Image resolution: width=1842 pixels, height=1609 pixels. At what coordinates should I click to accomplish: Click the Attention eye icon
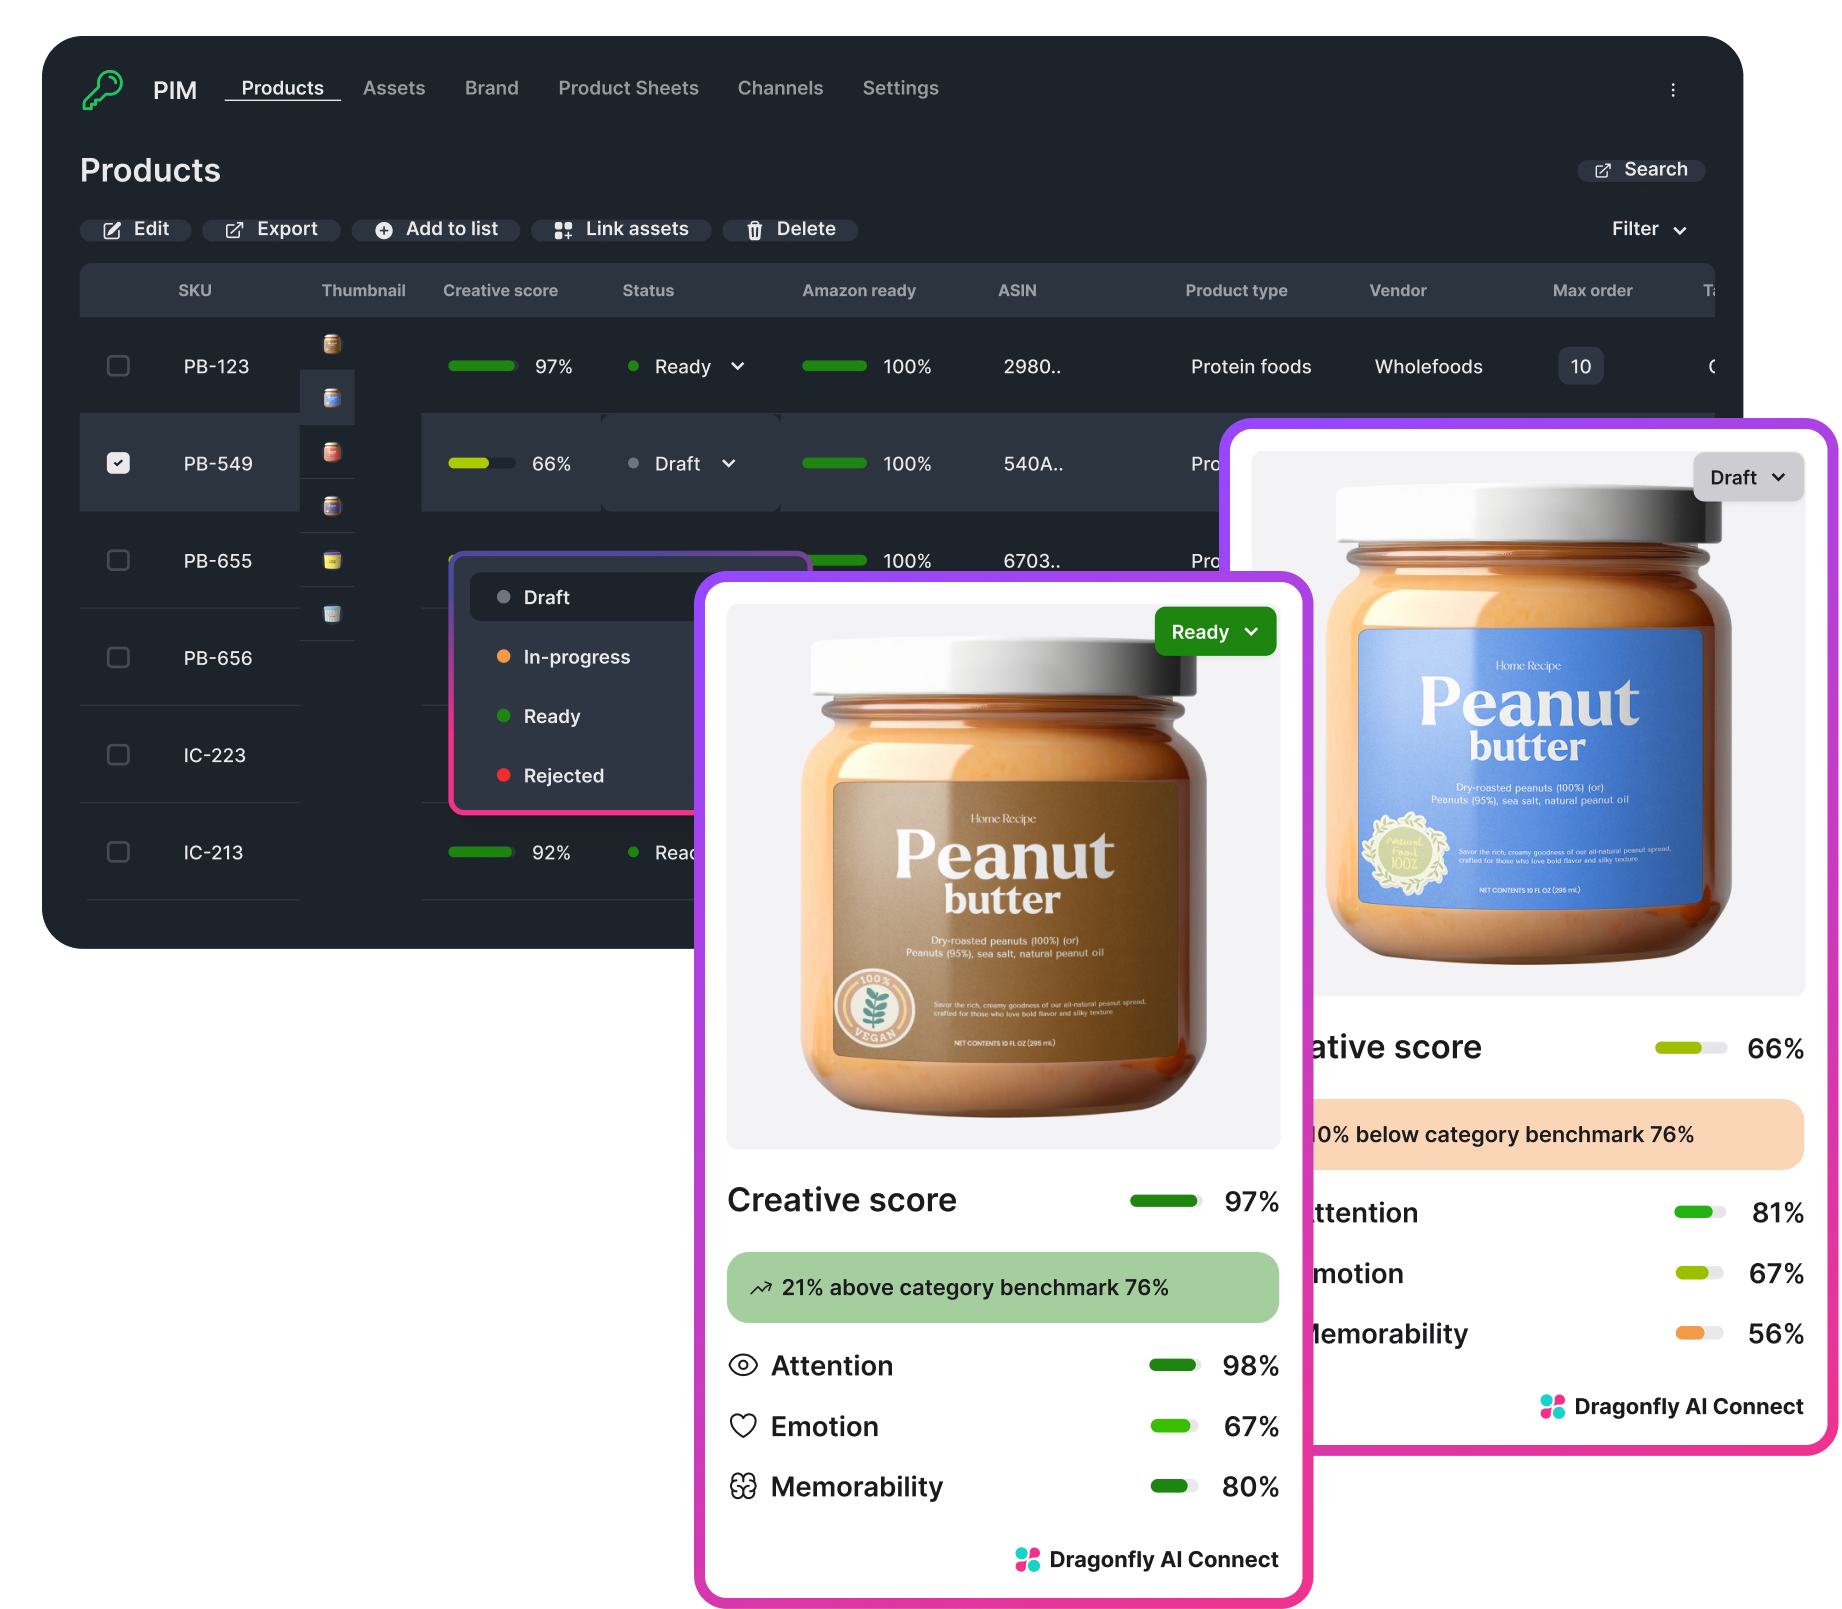(743, 1365)
